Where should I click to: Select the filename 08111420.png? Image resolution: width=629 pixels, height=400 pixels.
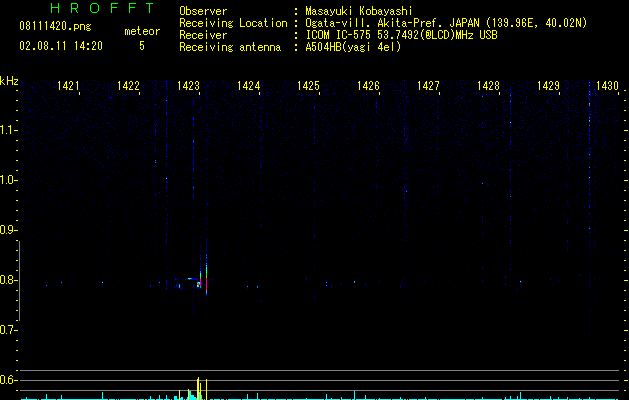55,27
